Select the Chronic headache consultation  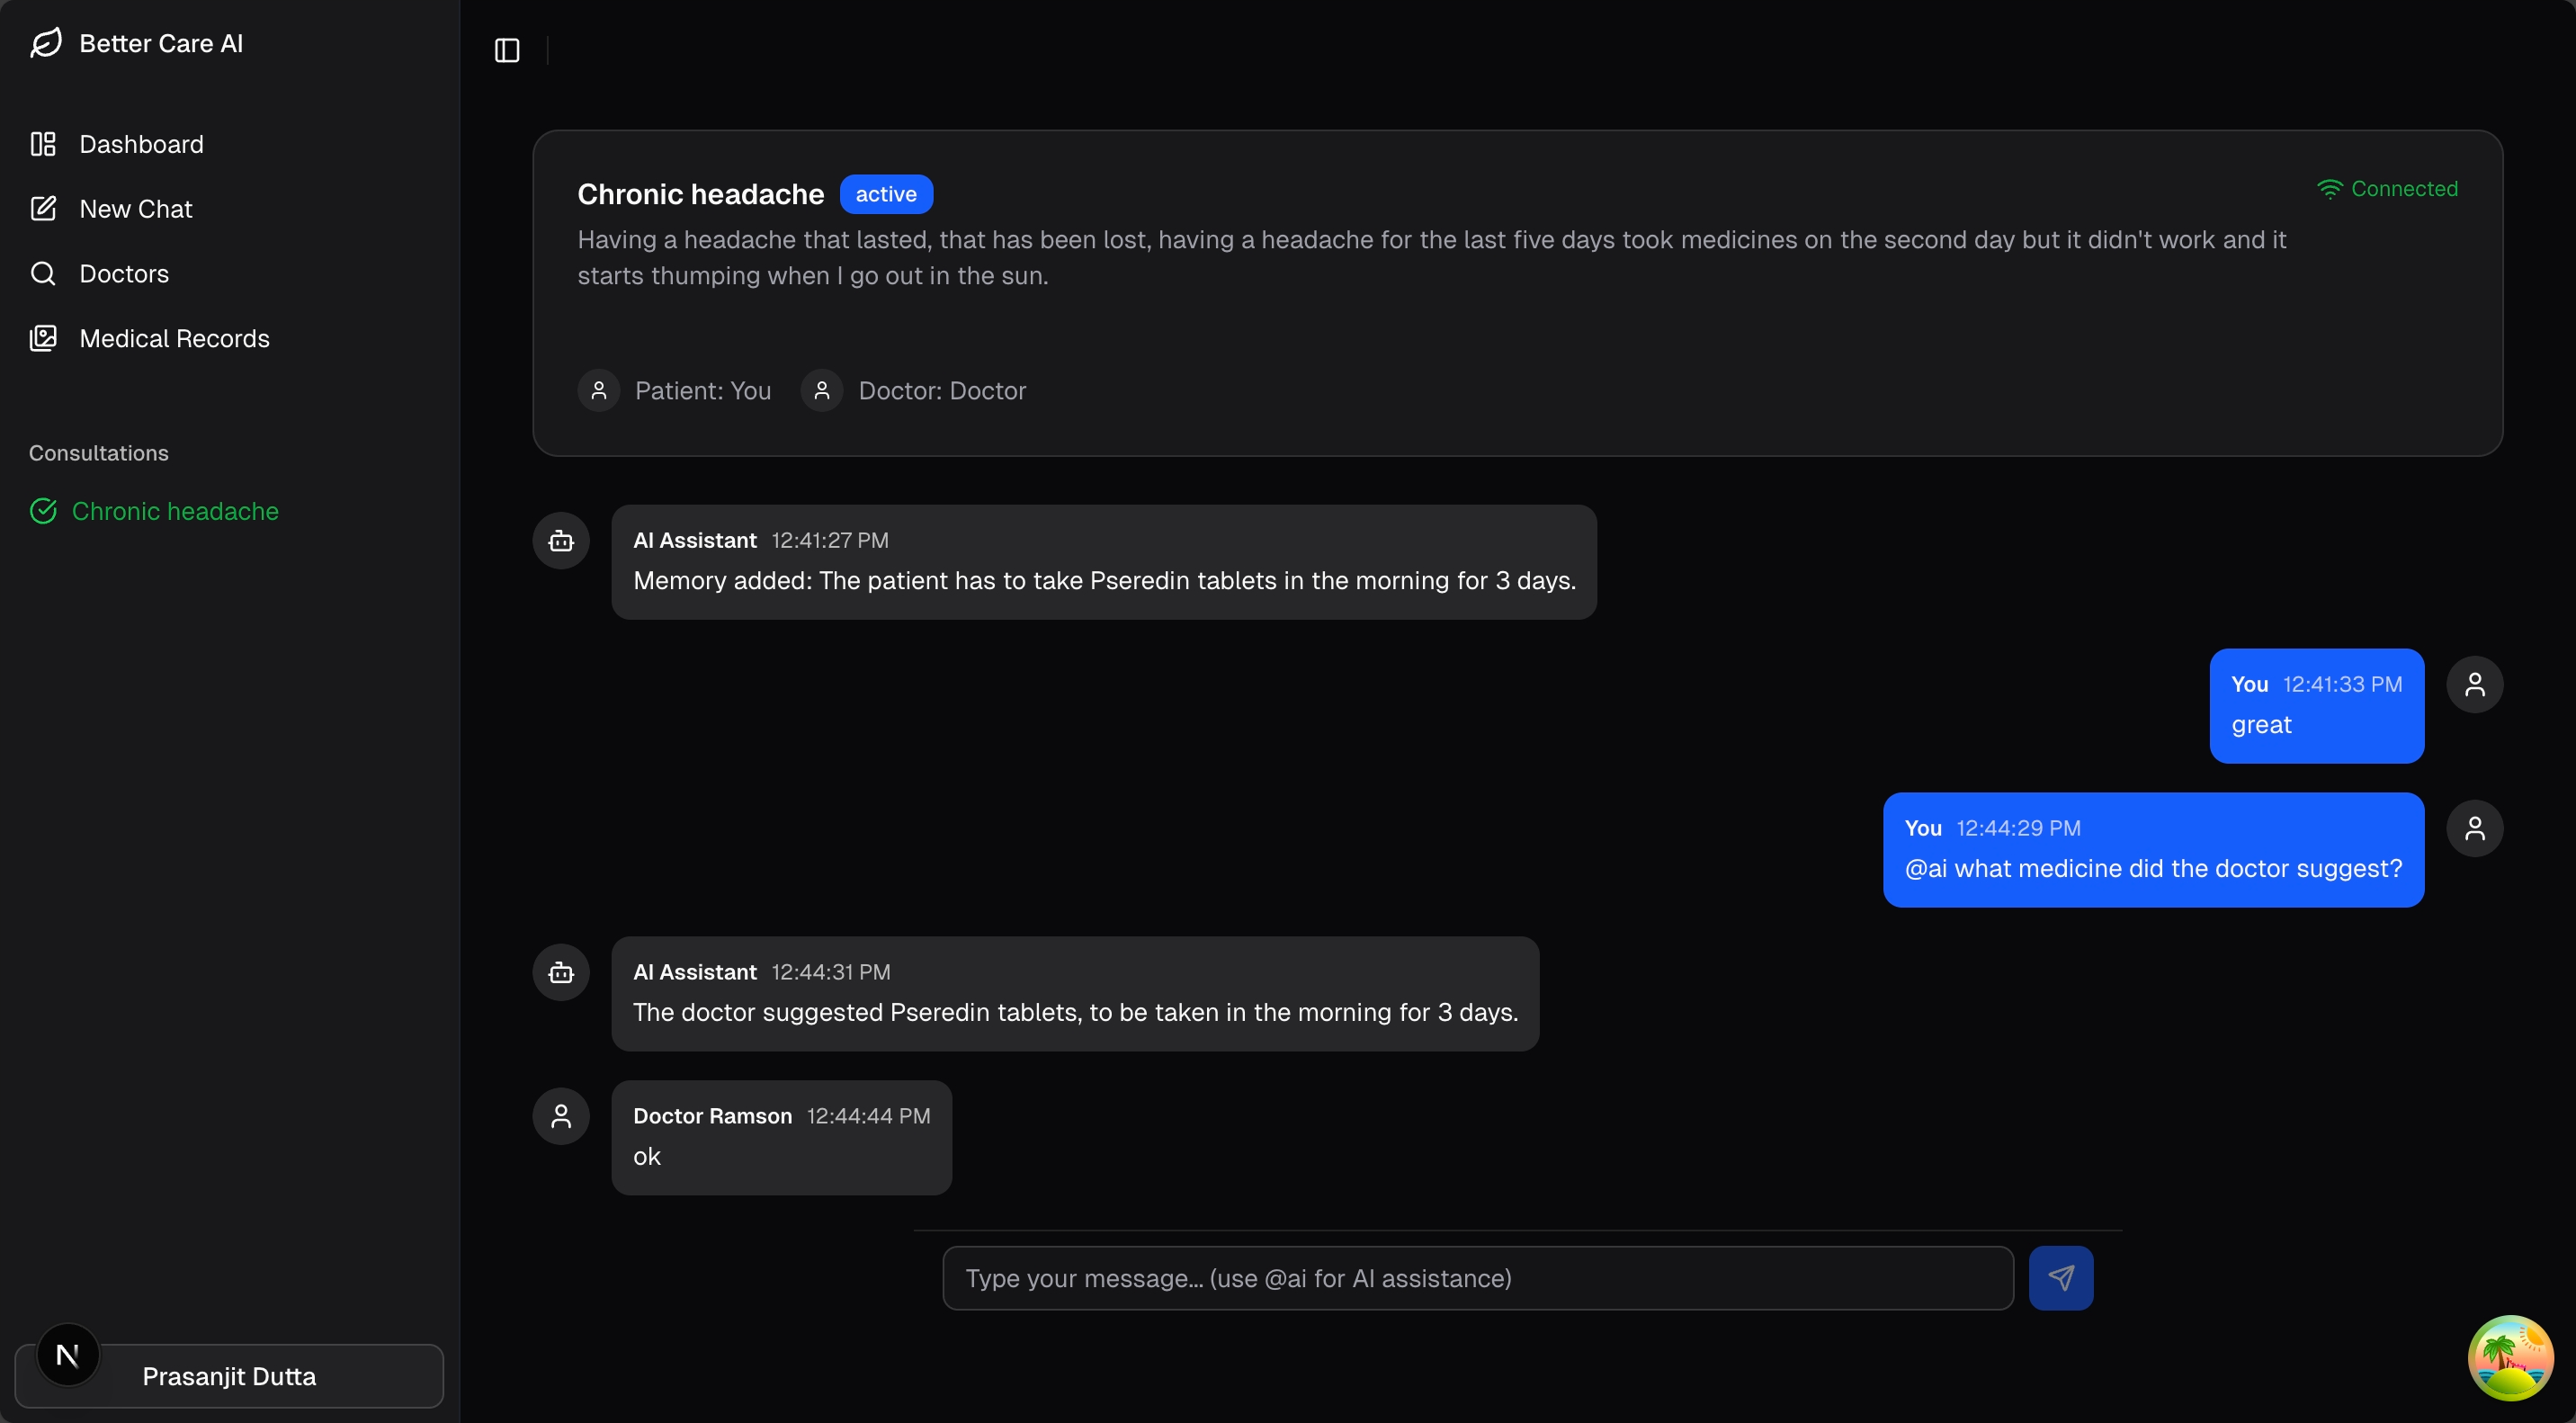[x=174, y=511]
